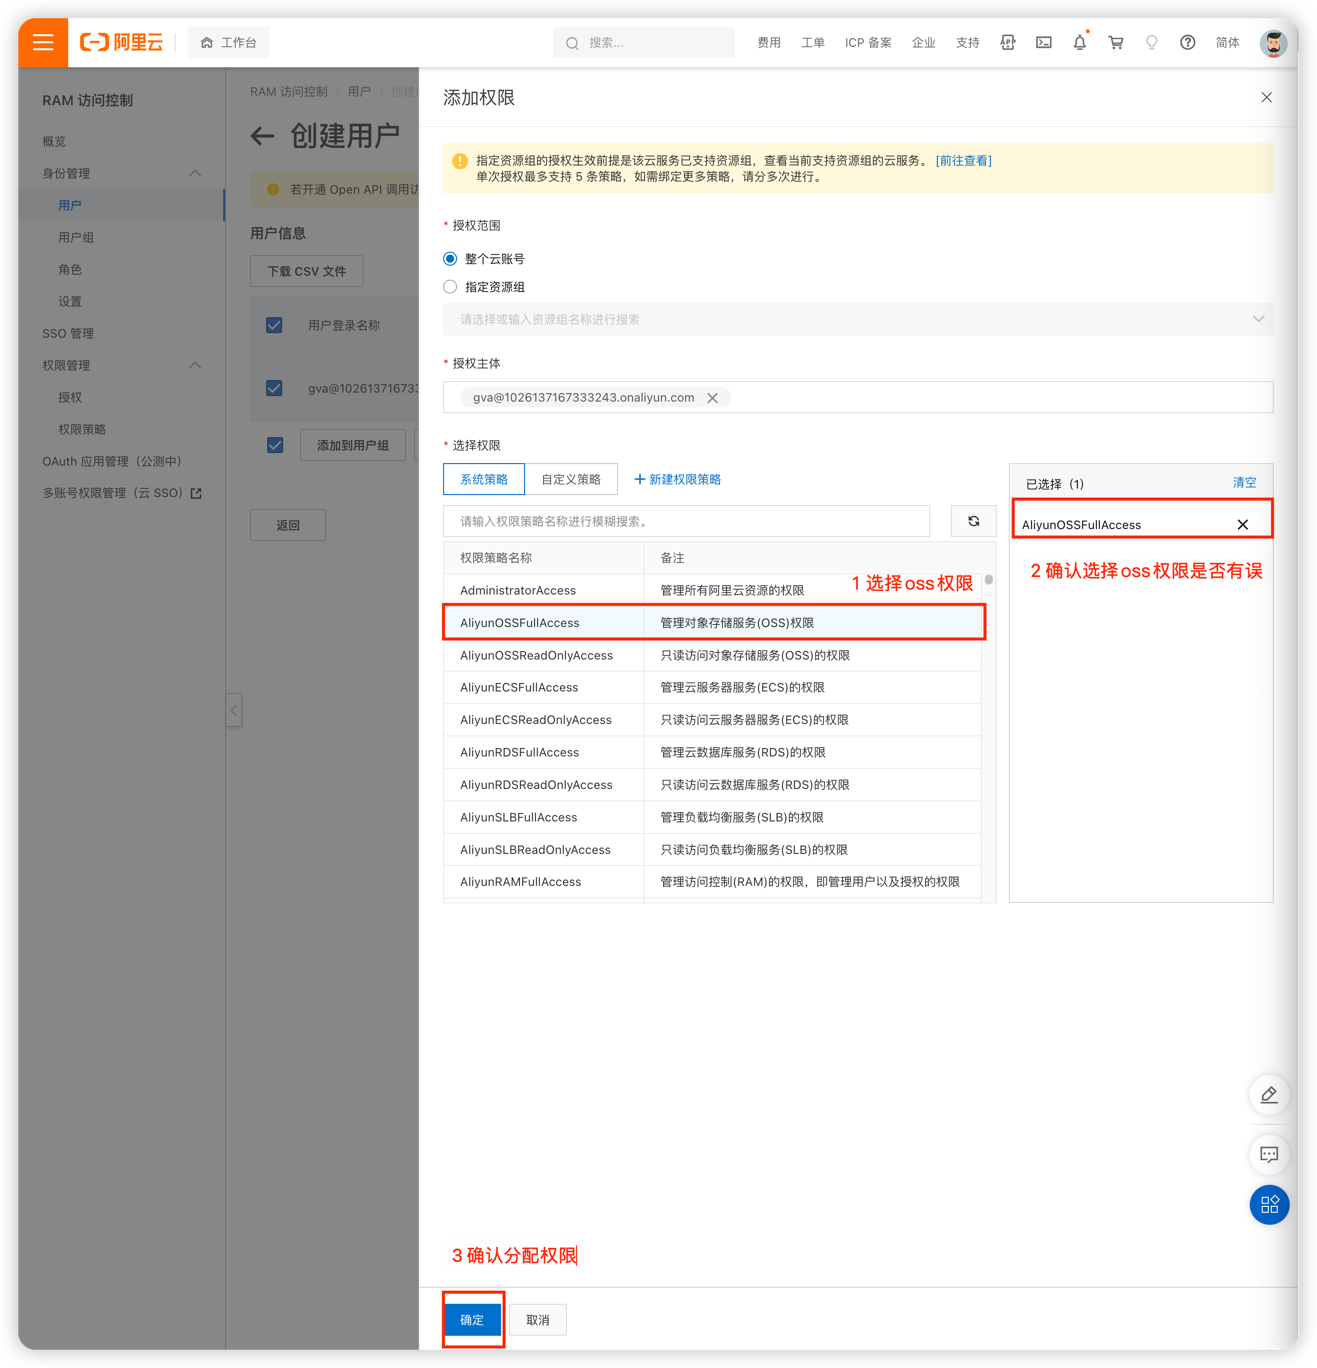Screen dimensions: 1317x1368
Task: Select 整个云账号 radio option
Action: tap(450, 259)
